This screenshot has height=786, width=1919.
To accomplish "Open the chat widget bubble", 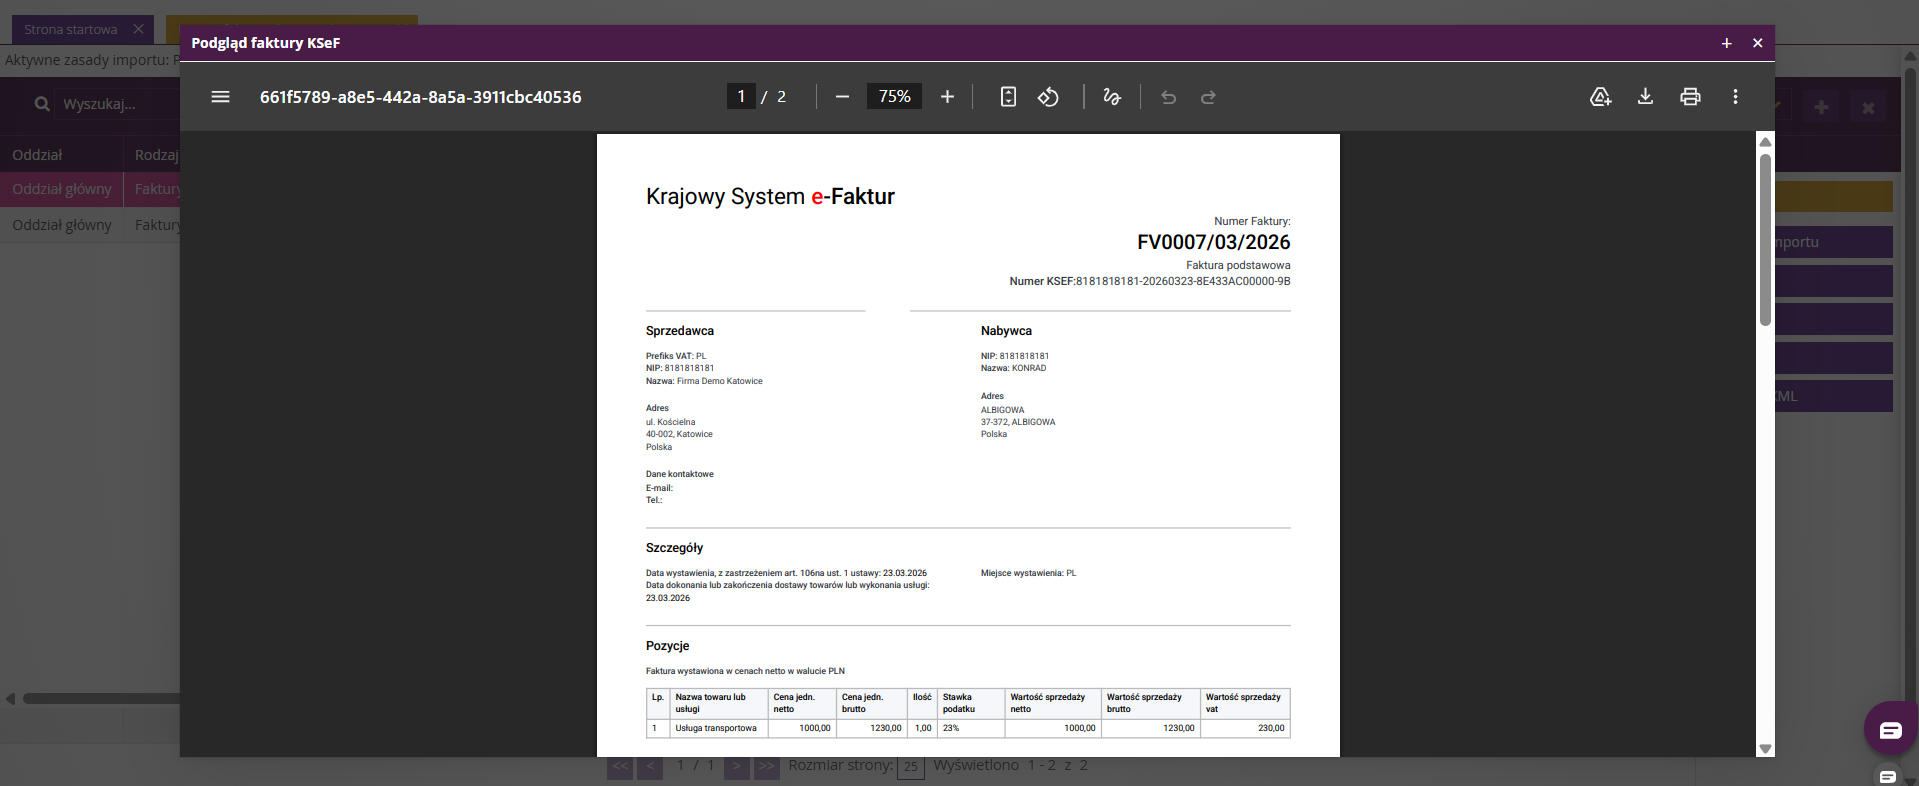I will tap(1890, 729).
